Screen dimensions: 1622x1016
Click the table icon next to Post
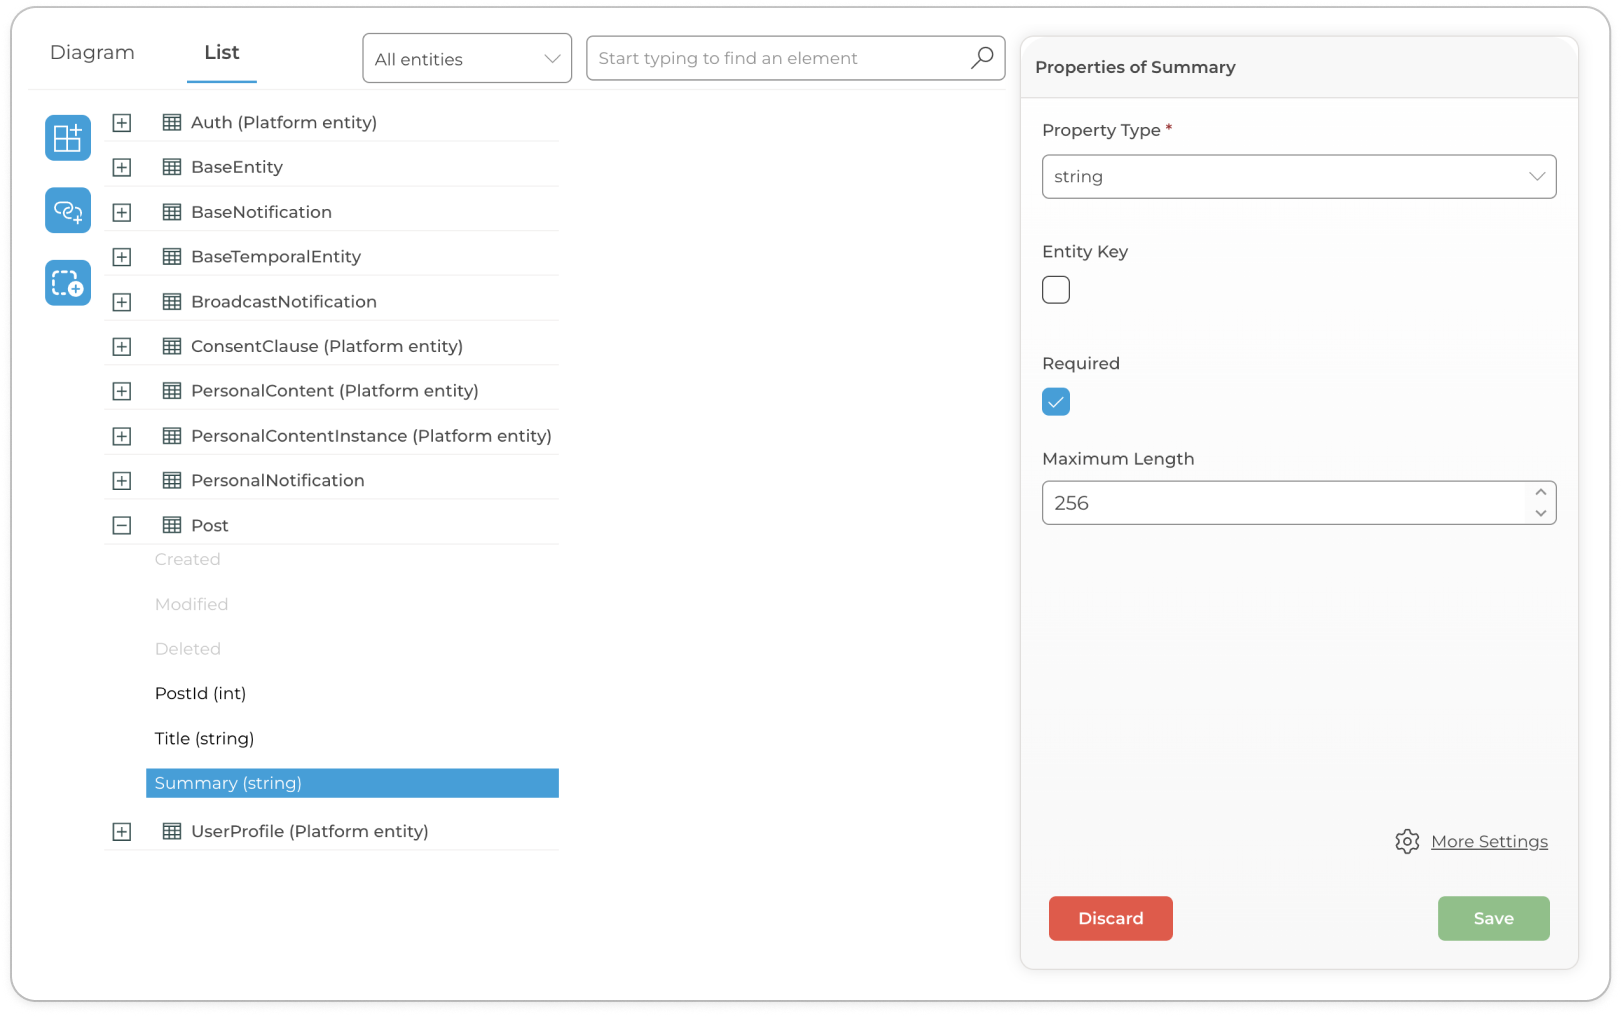click(x=172, y=525)
